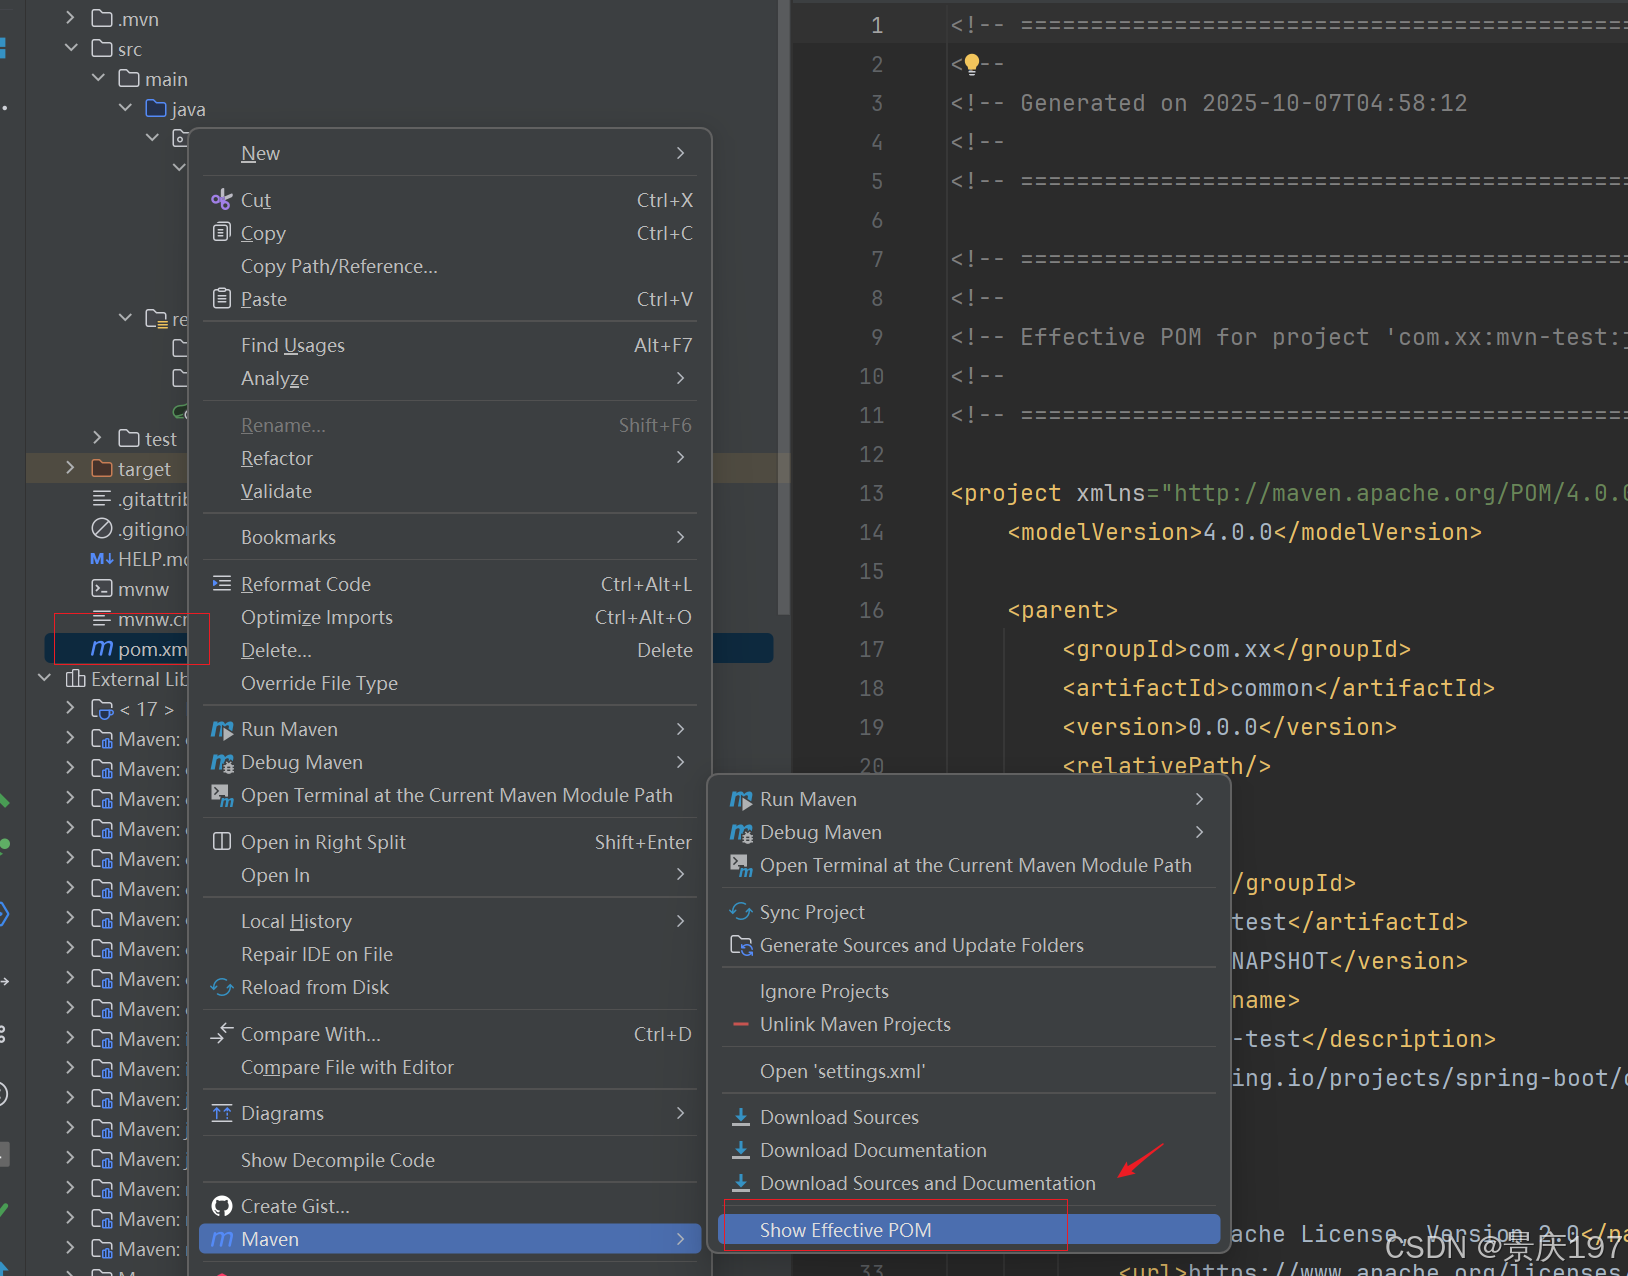Click the Create Gist GitHub icon

(222, 1205)
